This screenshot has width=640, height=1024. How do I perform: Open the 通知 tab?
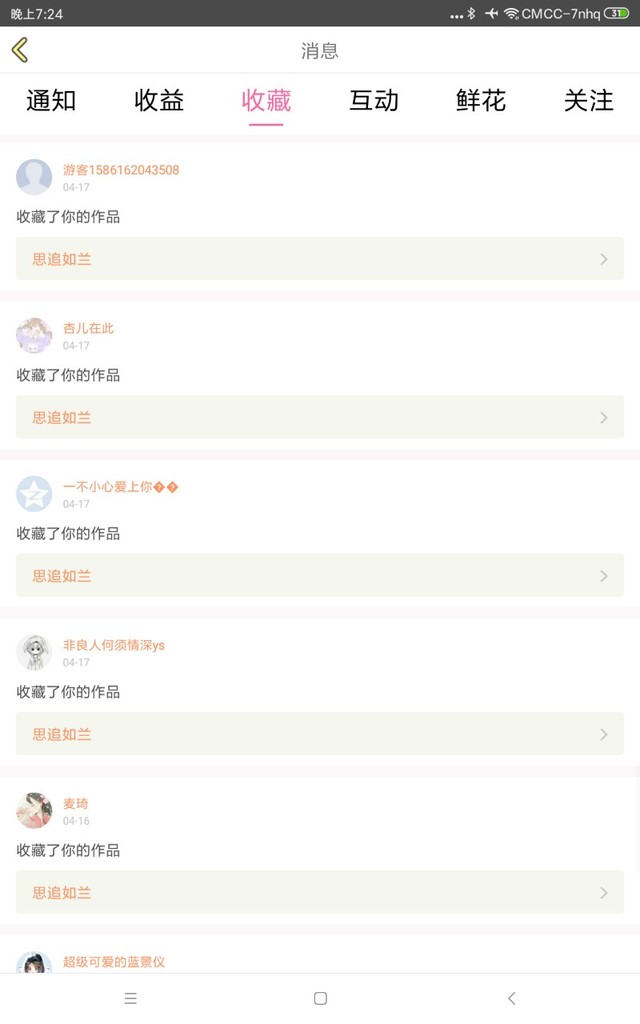click(51, 100)
